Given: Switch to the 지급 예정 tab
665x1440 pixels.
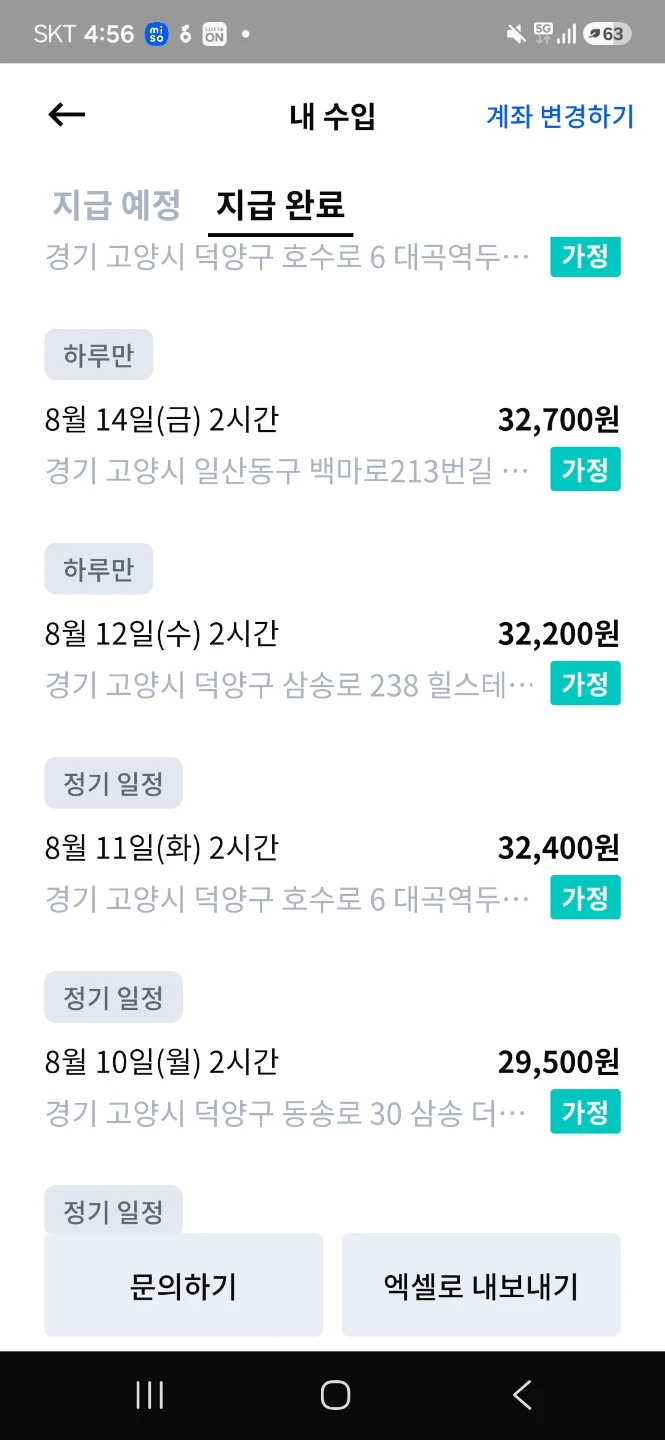Looking at the screenshot, I should coord(116,204).
